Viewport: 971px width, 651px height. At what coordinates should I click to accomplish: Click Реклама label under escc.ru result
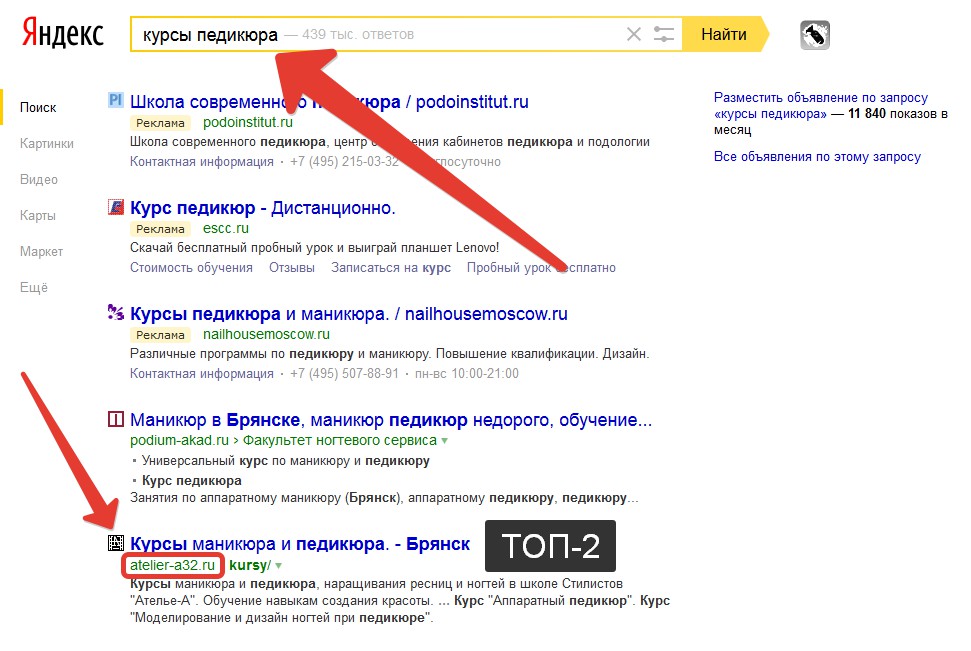[x=160, y=229]
